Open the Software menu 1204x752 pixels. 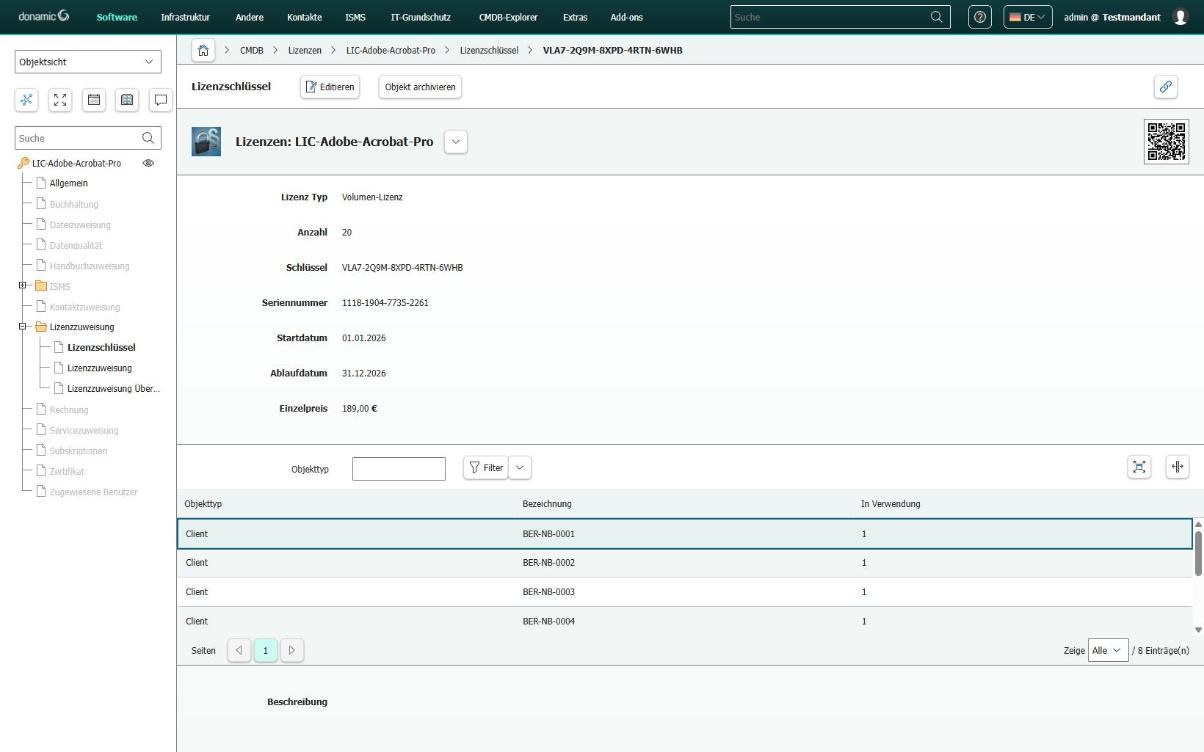tap(117, 17)
